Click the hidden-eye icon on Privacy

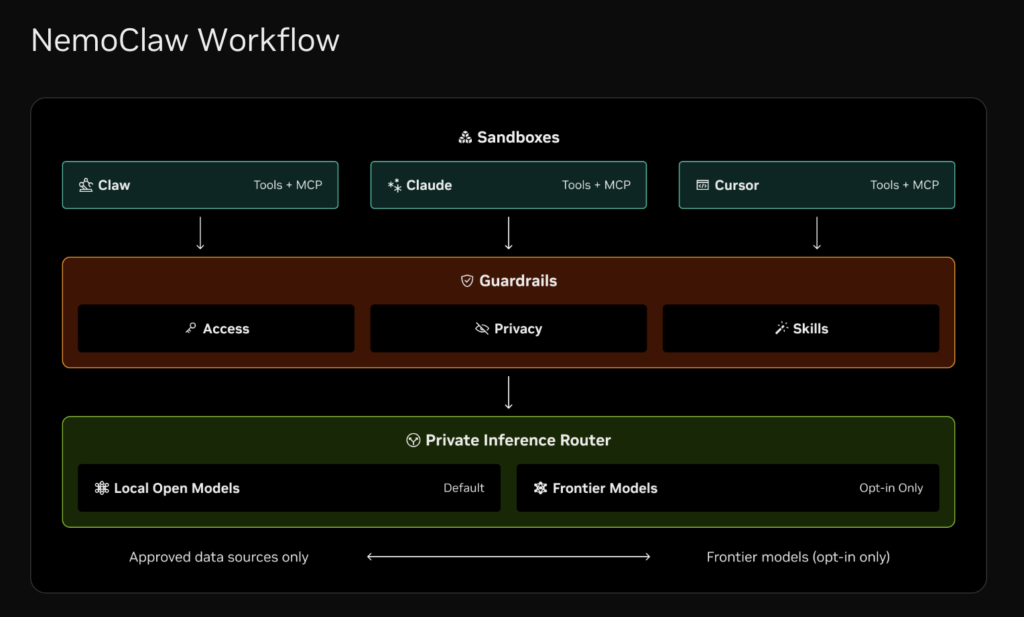click(x=481, y=328)
